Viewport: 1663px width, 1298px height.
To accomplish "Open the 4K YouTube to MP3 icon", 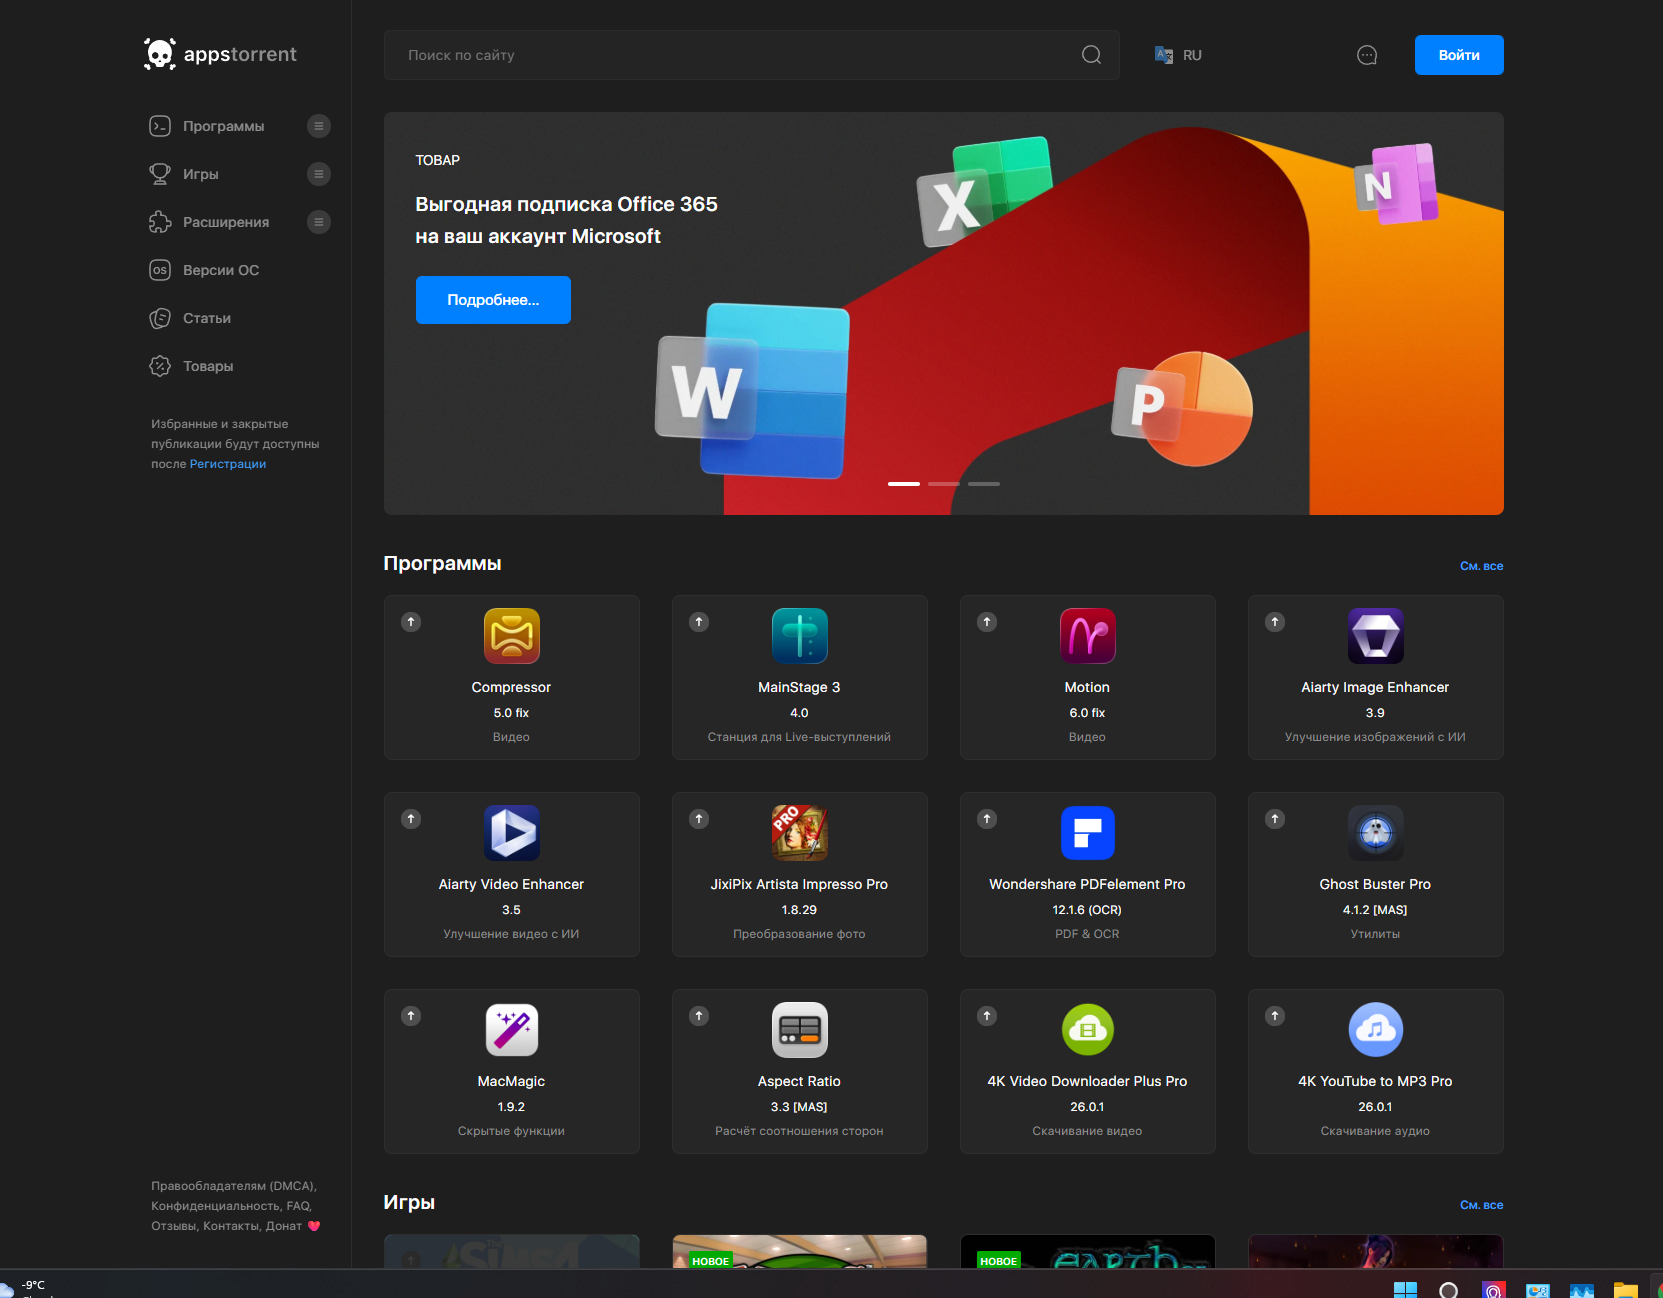I will [x=1375, y=1030].
